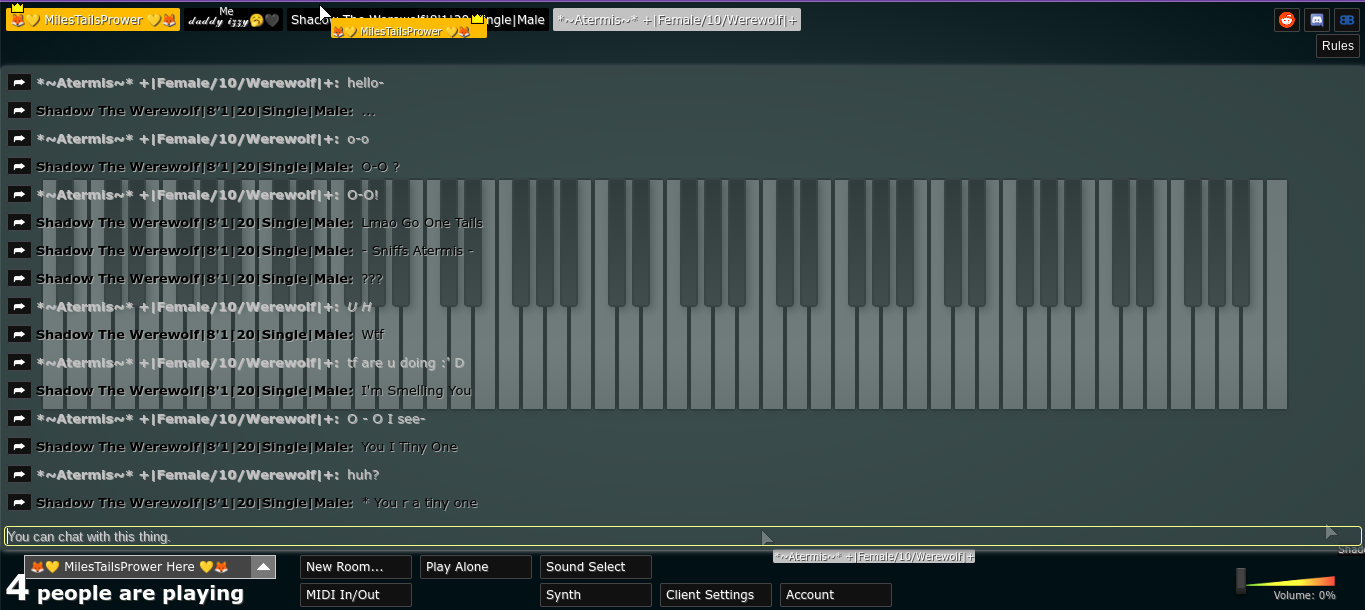Reply to '- Sniffs Atermis -' via arrow
Viewport: 1365px width, 610px height.
coord(19,251)
